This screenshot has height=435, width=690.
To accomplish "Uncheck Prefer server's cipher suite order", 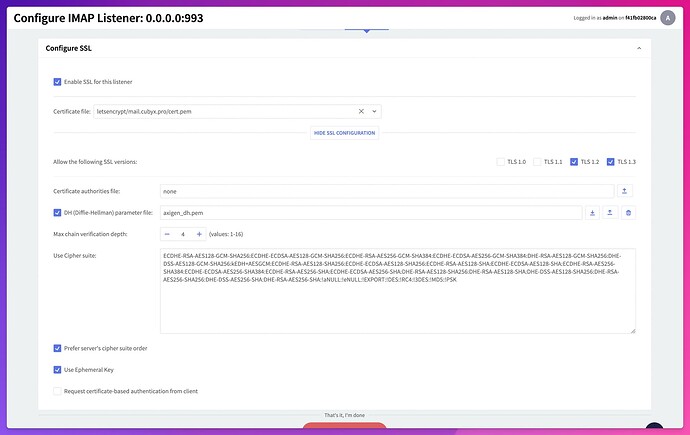I will 57,348.
